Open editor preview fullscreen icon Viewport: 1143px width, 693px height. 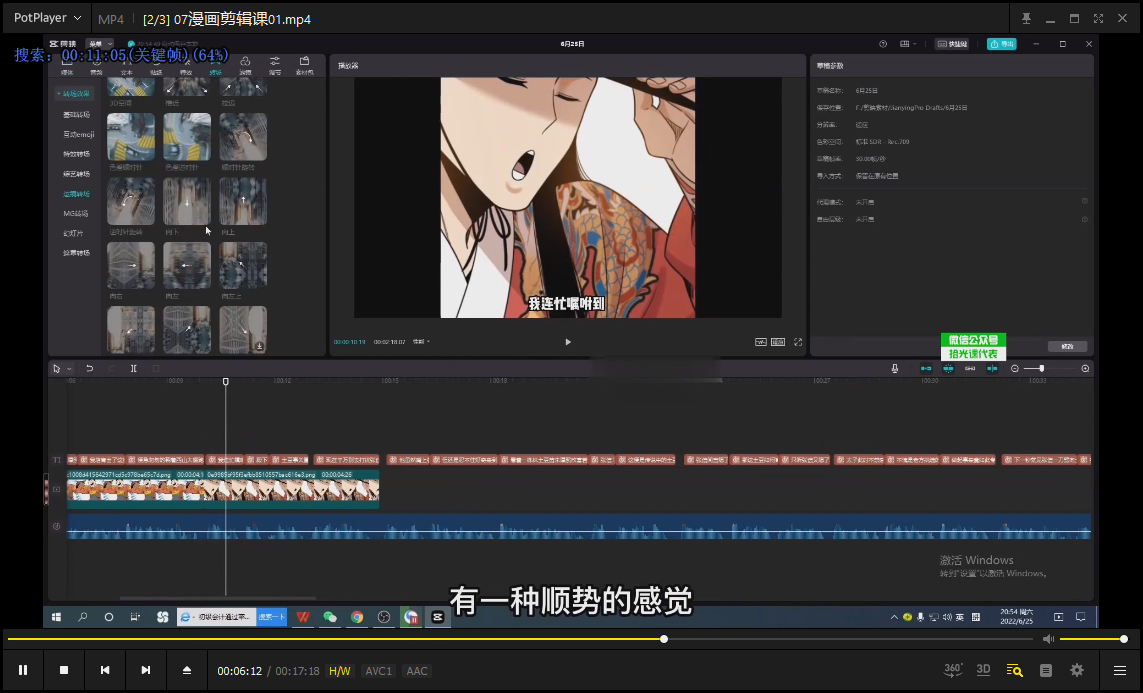[798, 342]
